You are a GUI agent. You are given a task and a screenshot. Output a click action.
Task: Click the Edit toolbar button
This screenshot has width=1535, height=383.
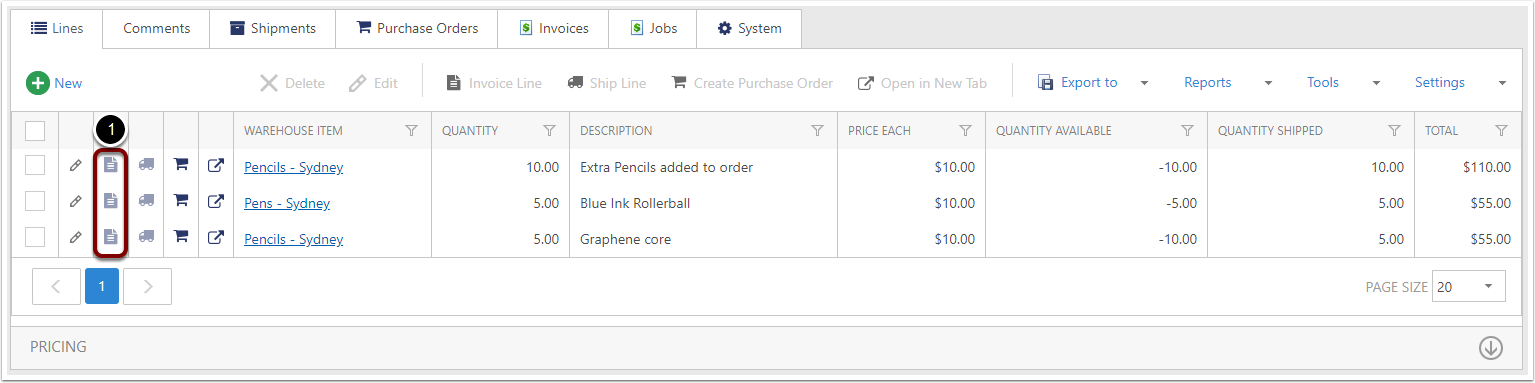[373, 83]
